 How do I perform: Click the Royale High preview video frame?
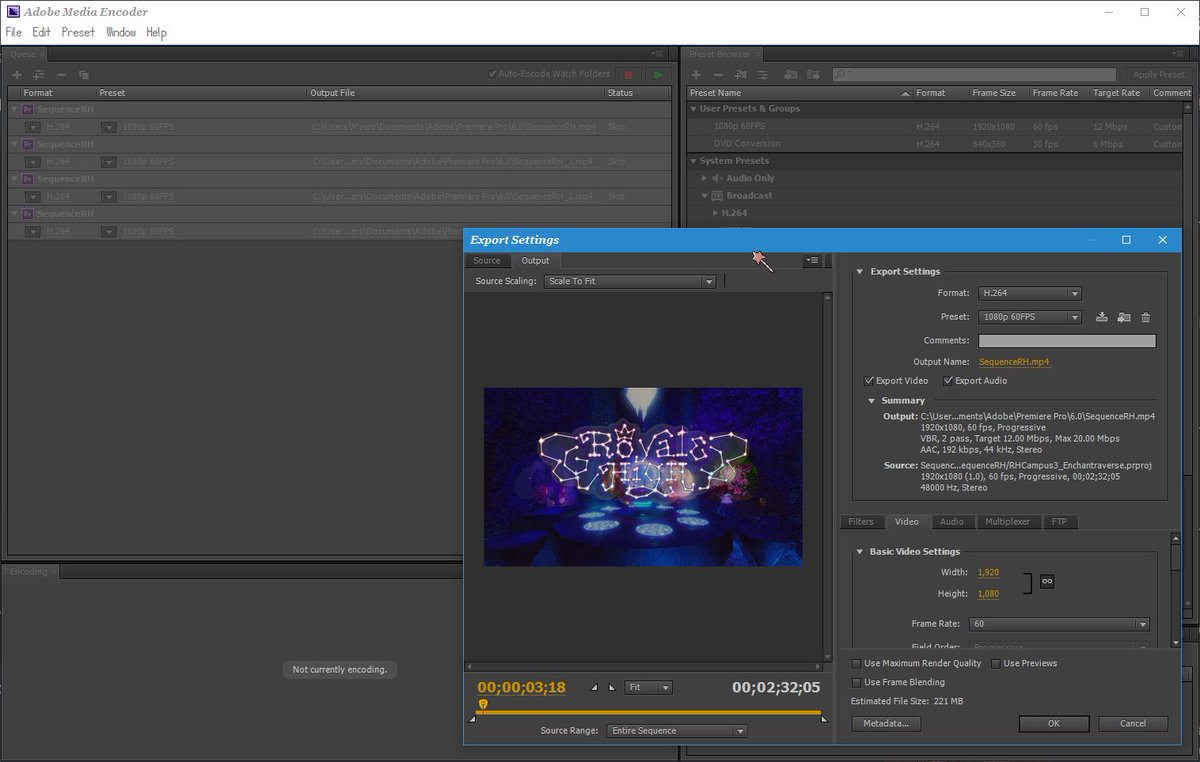(643, 477)
